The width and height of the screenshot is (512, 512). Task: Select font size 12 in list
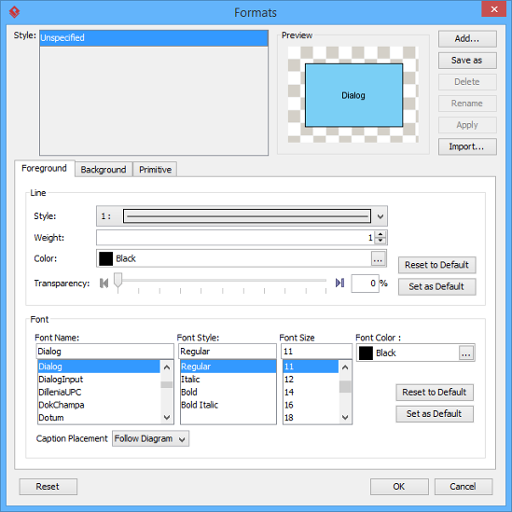[x=311, y=379]
